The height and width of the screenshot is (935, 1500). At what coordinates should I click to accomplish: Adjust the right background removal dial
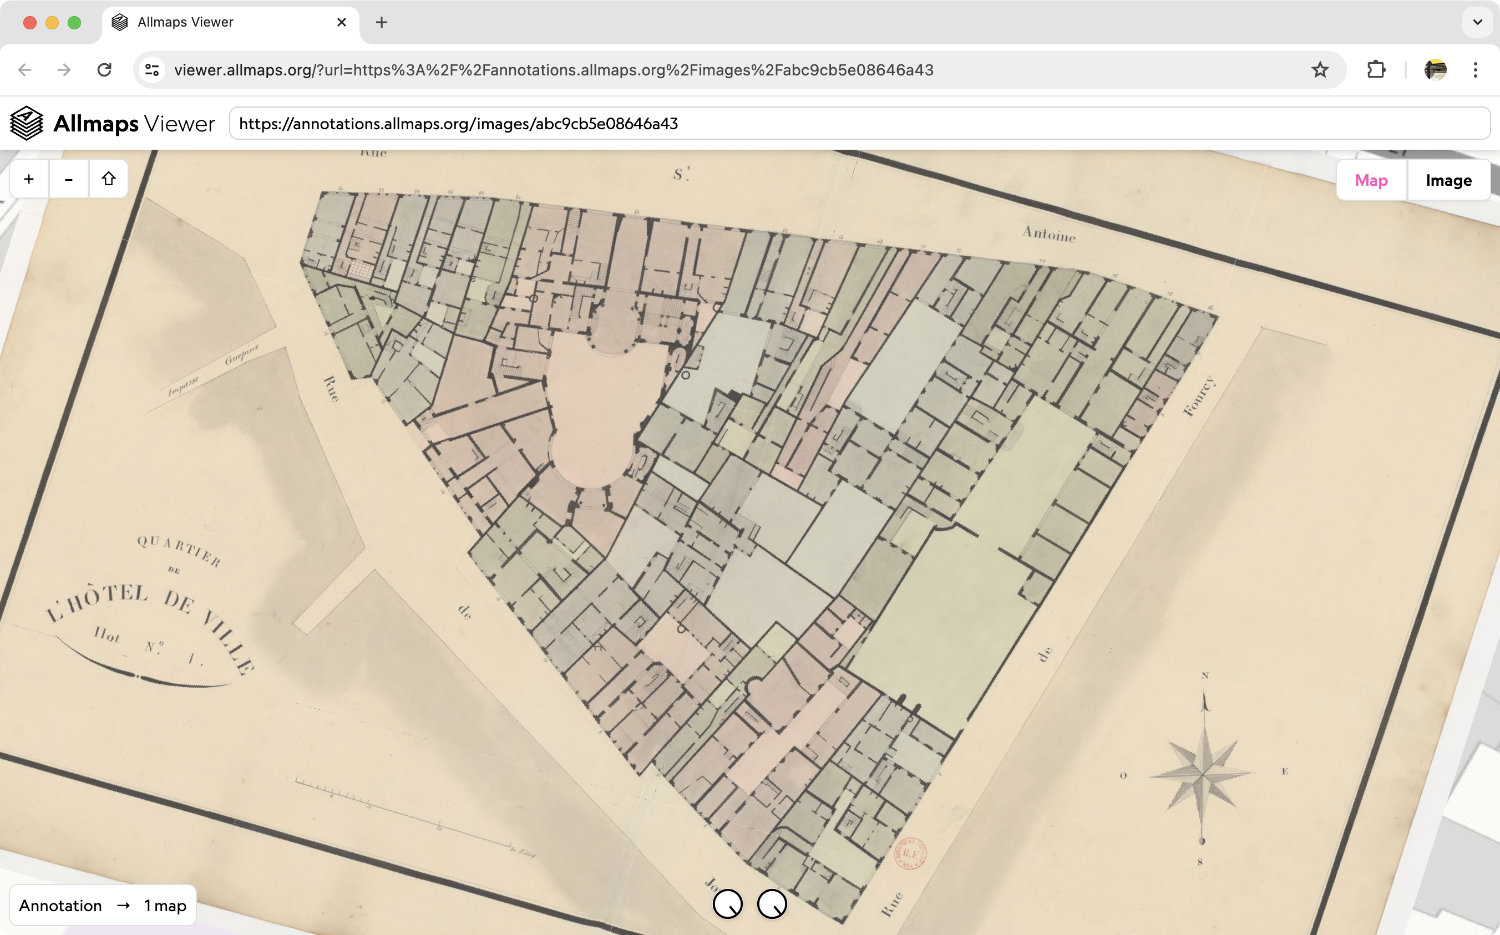click(x=772, y=904)
